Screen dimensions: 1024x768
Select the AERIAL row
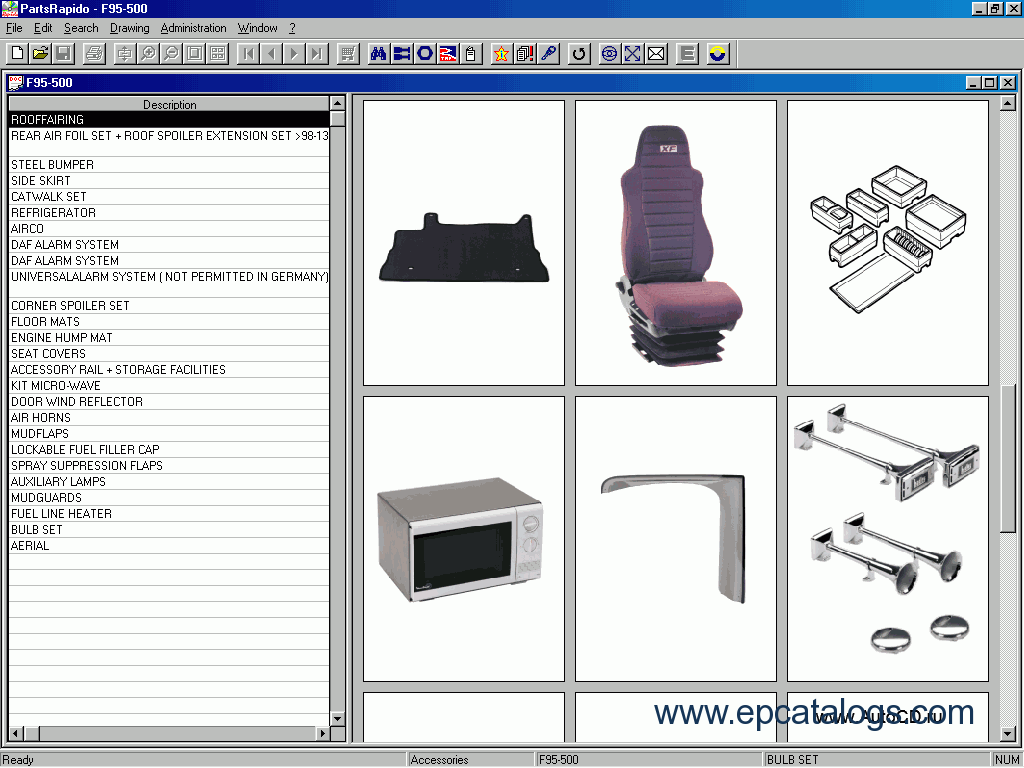coord(169,546)
